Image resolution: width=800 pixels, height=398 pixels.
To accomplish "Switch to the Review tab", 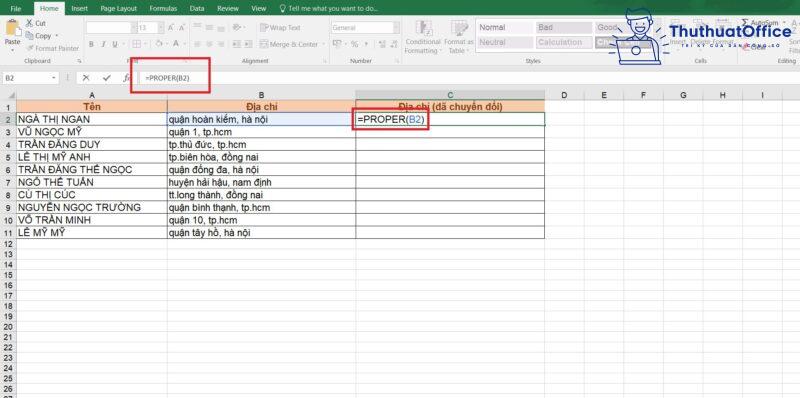I will (228, 9).
